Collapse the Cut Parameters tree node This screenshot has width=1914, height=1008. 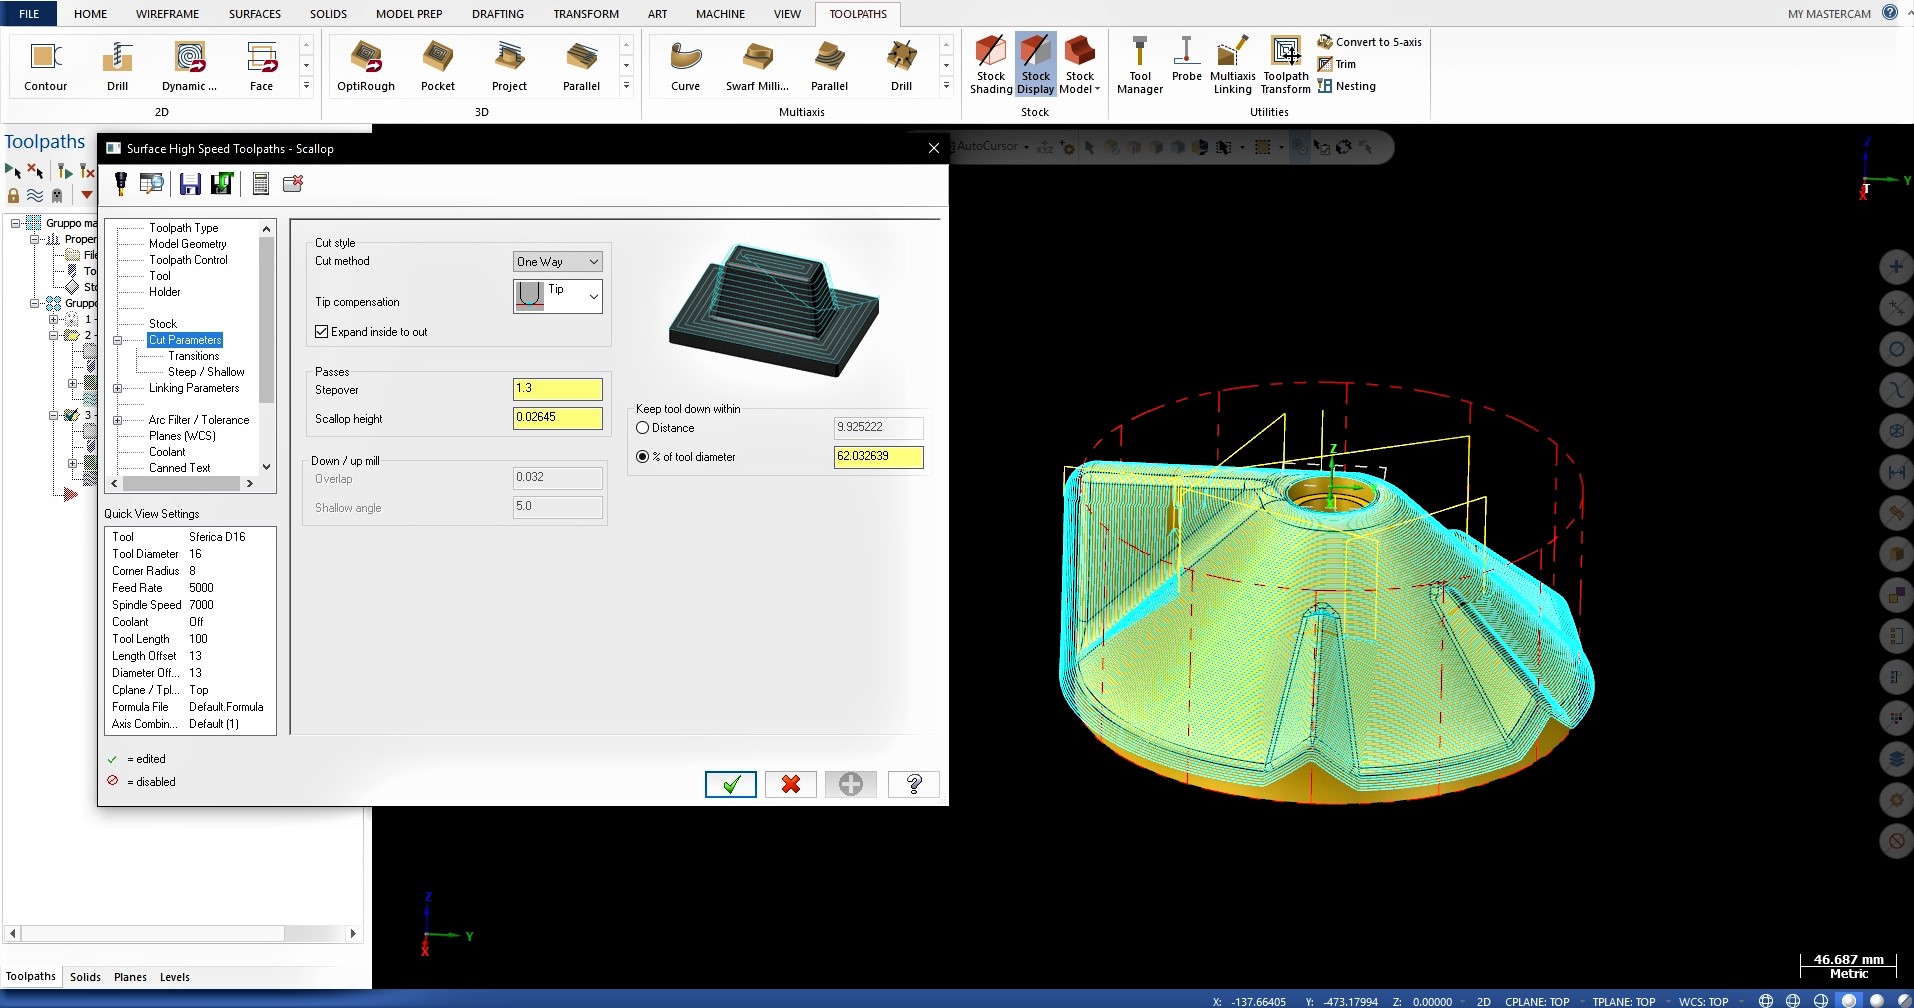[118, 340]
